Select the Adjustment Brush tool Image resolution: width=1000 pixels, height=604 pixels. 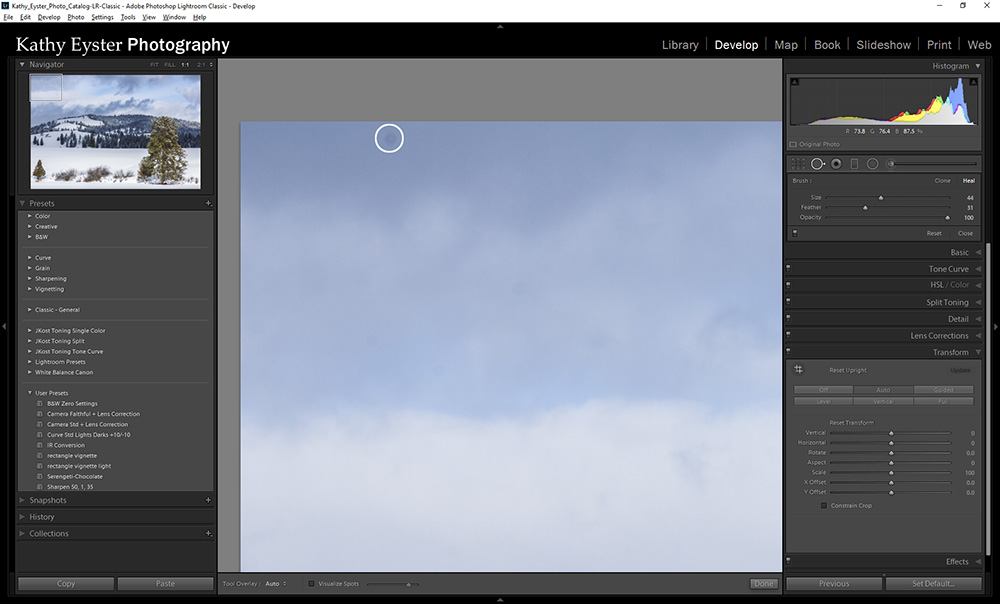tap(890, 163)
